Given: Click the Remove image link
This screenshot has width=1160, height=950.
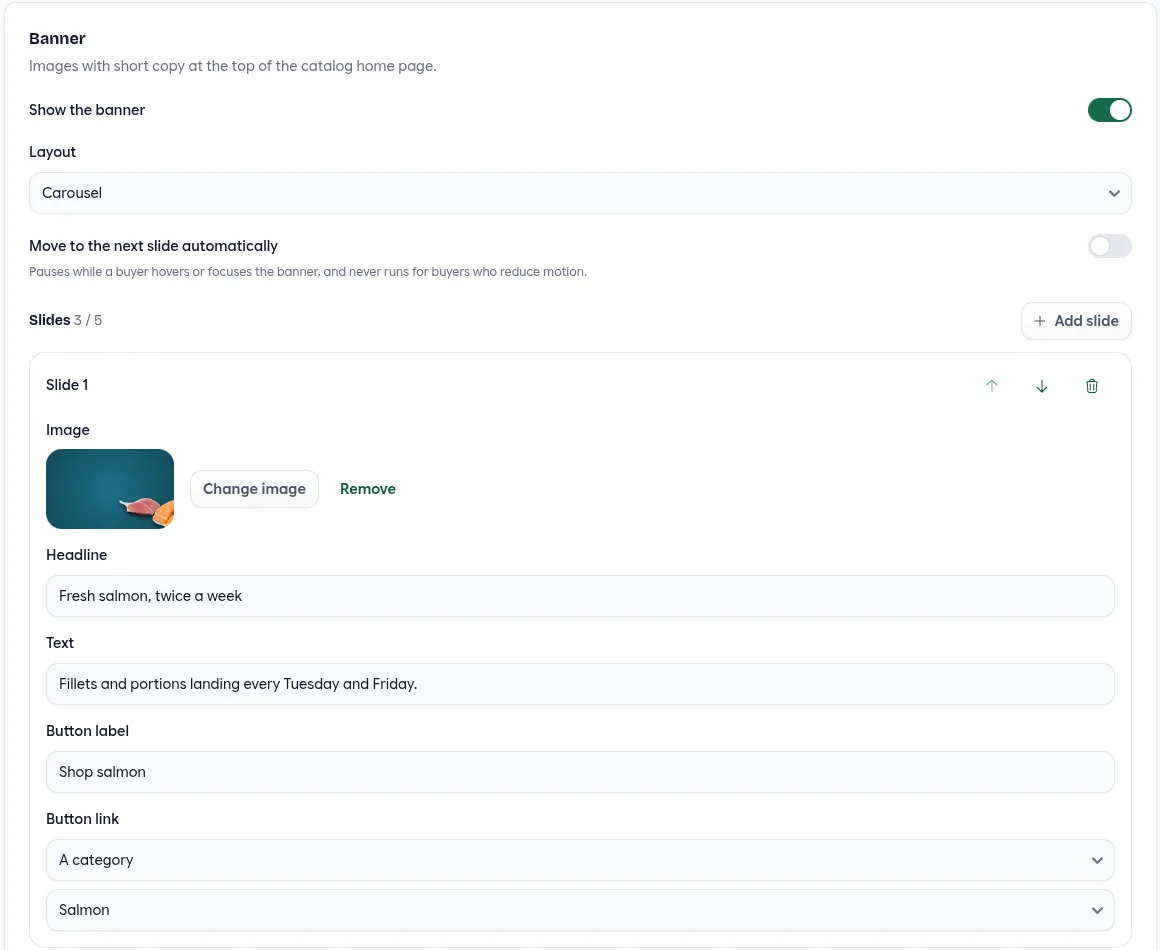Looking at the screenshot, I should pos(368,489).
